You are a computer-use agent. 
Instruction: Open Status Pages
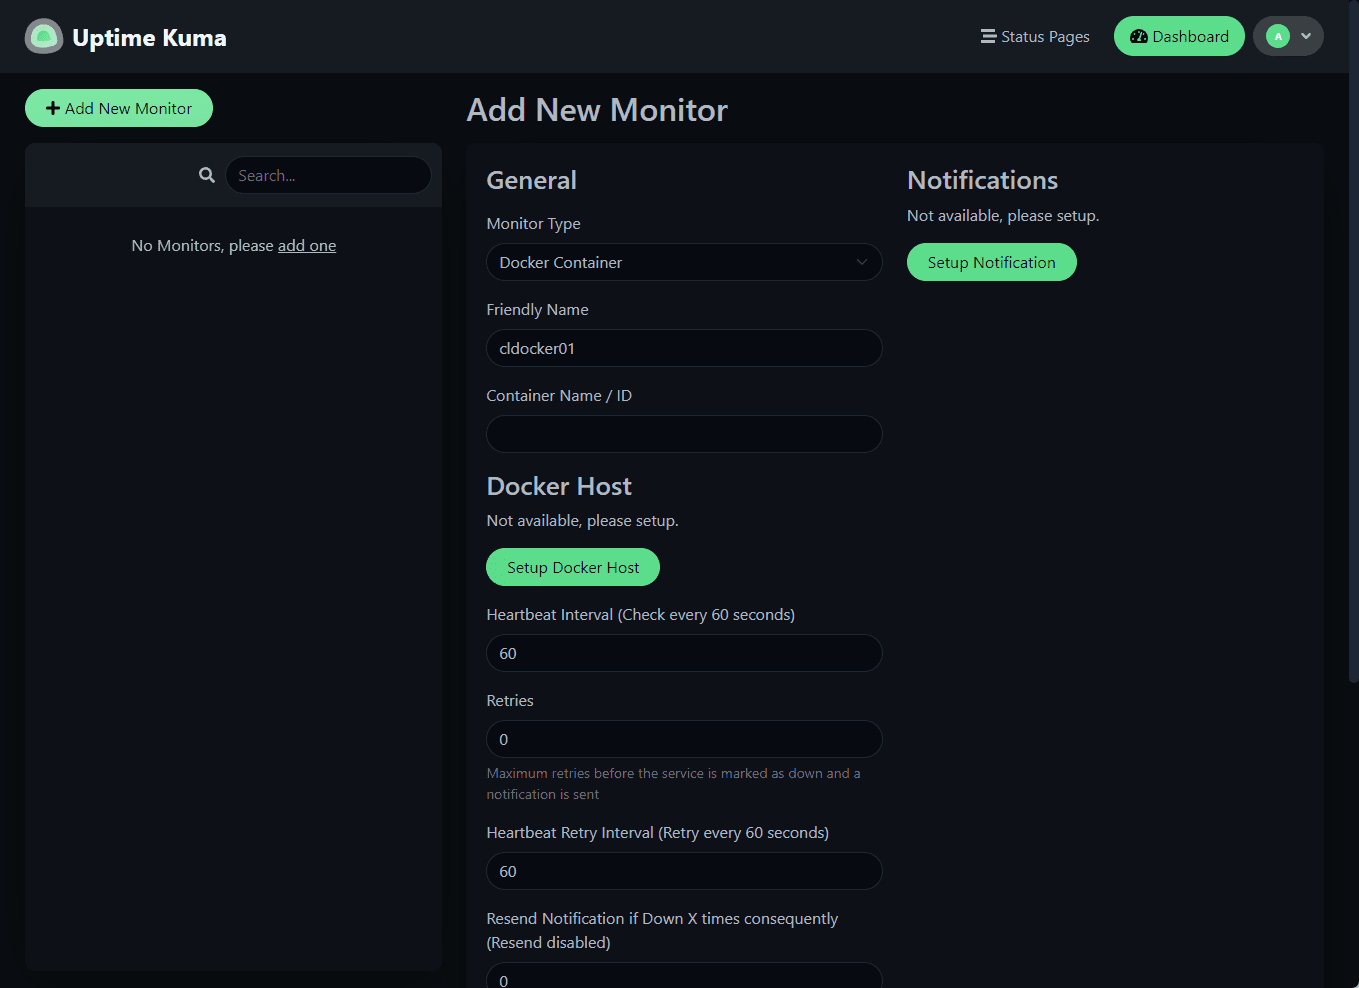pyautogui.click(x=1035, y=36)
